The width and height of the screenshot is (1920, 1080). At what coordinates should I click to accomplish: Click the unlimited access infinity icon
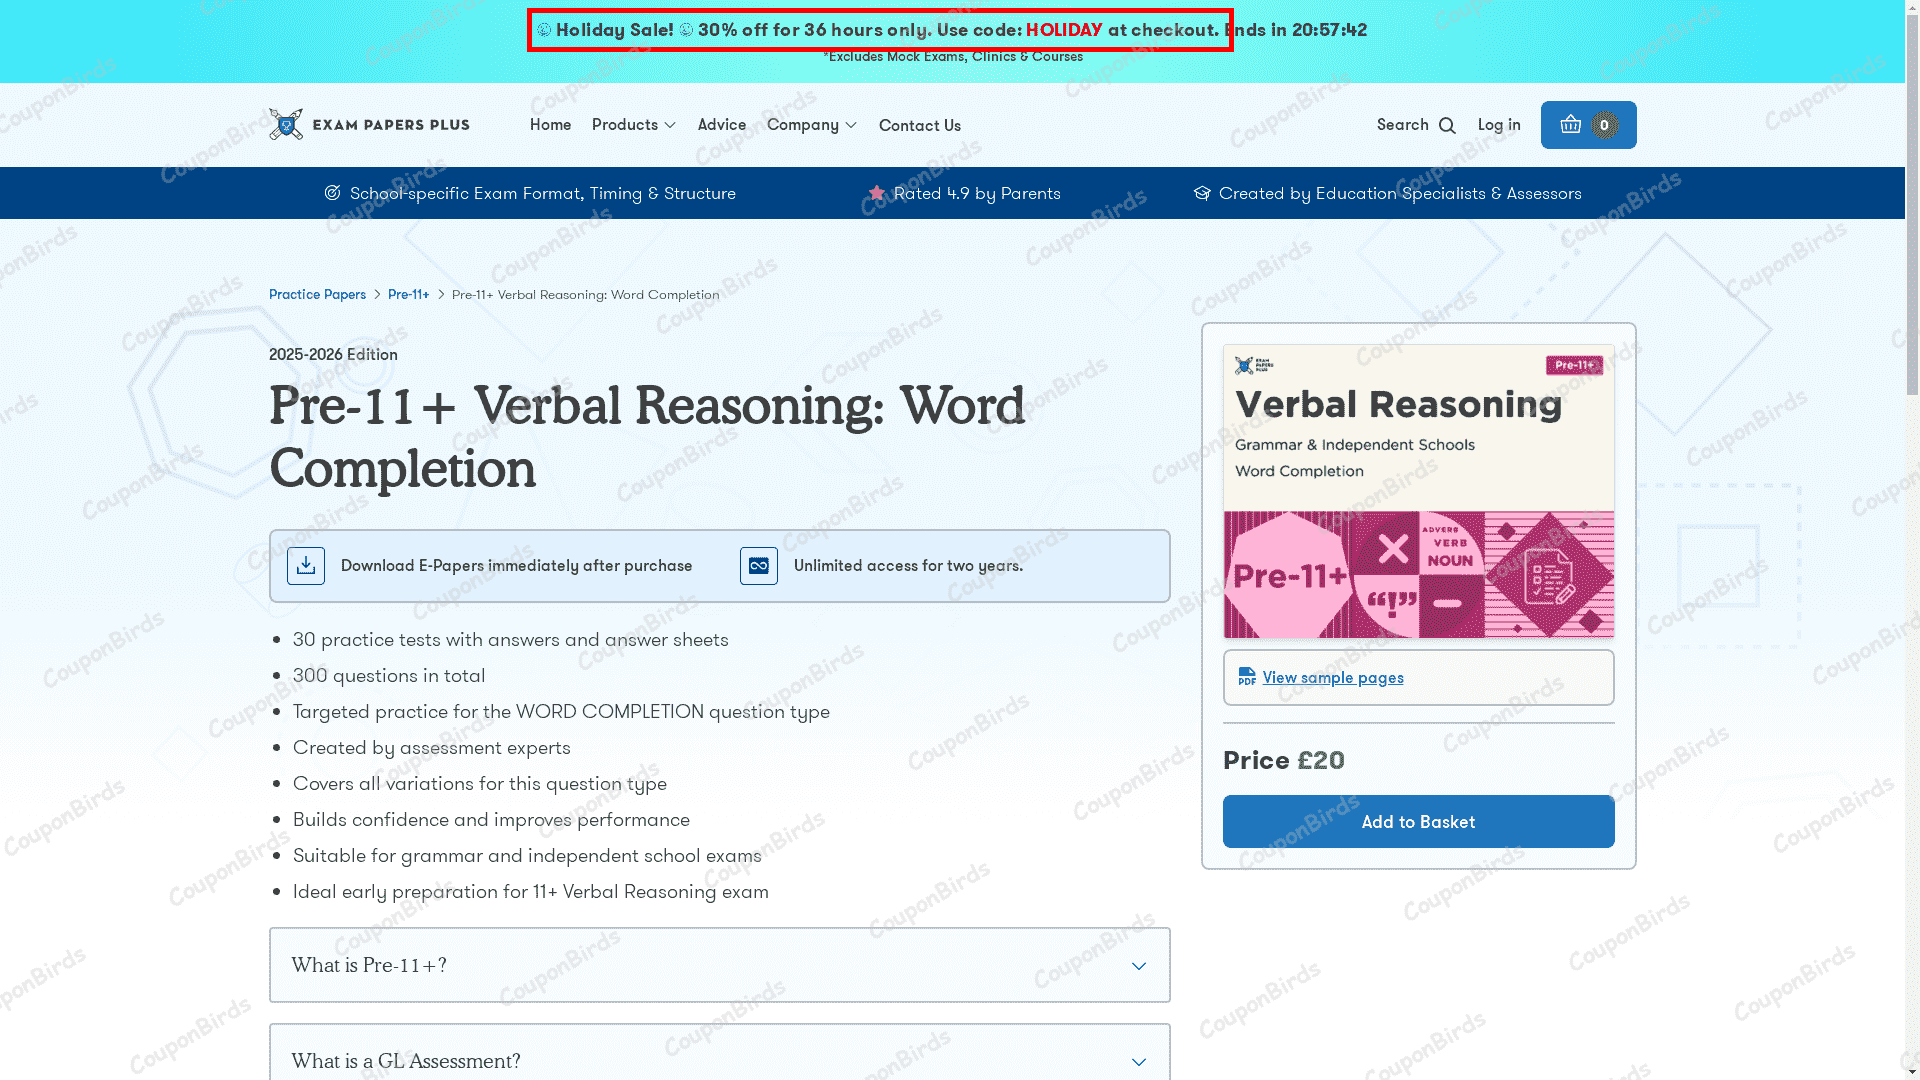[759, 566]
